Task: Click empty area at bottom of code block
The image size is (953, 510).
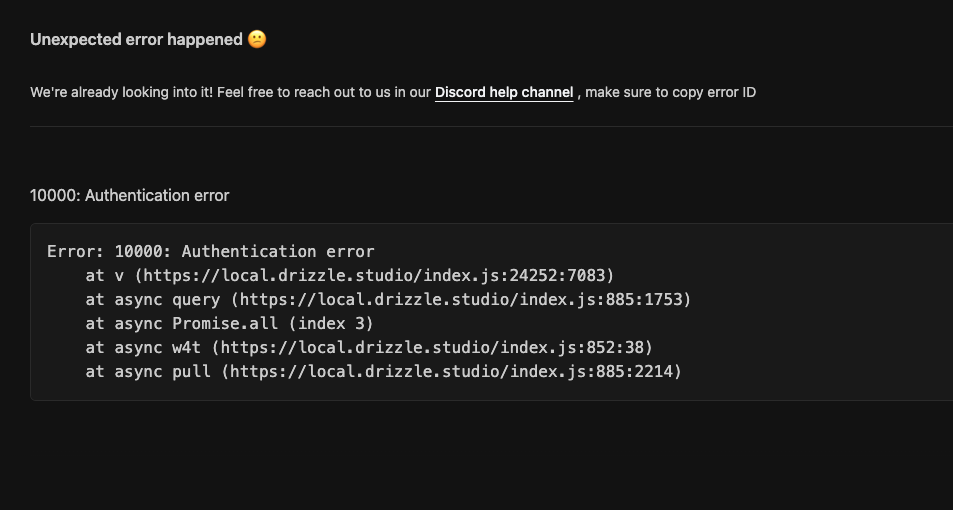Action: pyautogui.click(x=490, y=391)
